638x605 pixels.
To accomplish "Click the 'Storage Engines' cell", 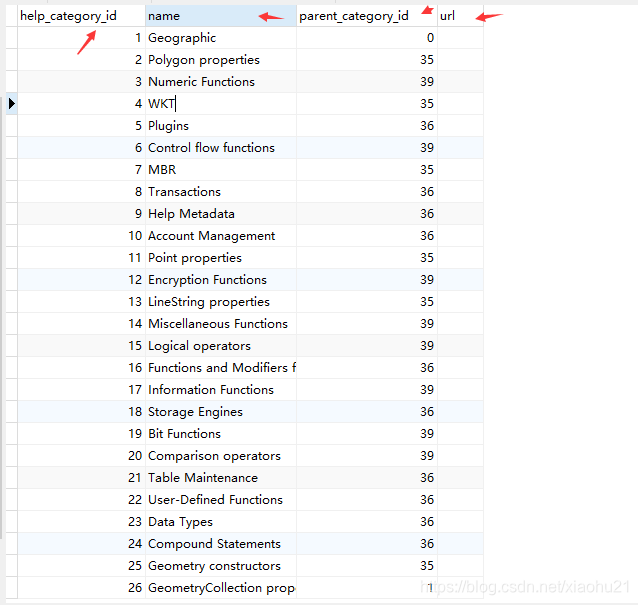I will pos(221,411).
